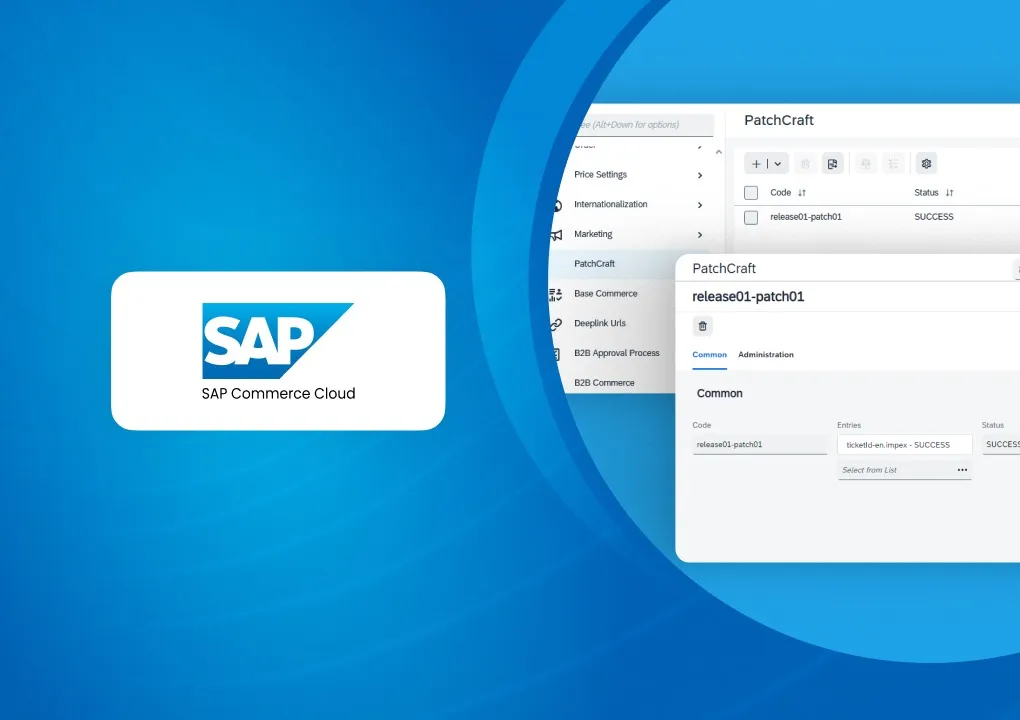Toggle sorting on the Status column

tap(948, 192)
